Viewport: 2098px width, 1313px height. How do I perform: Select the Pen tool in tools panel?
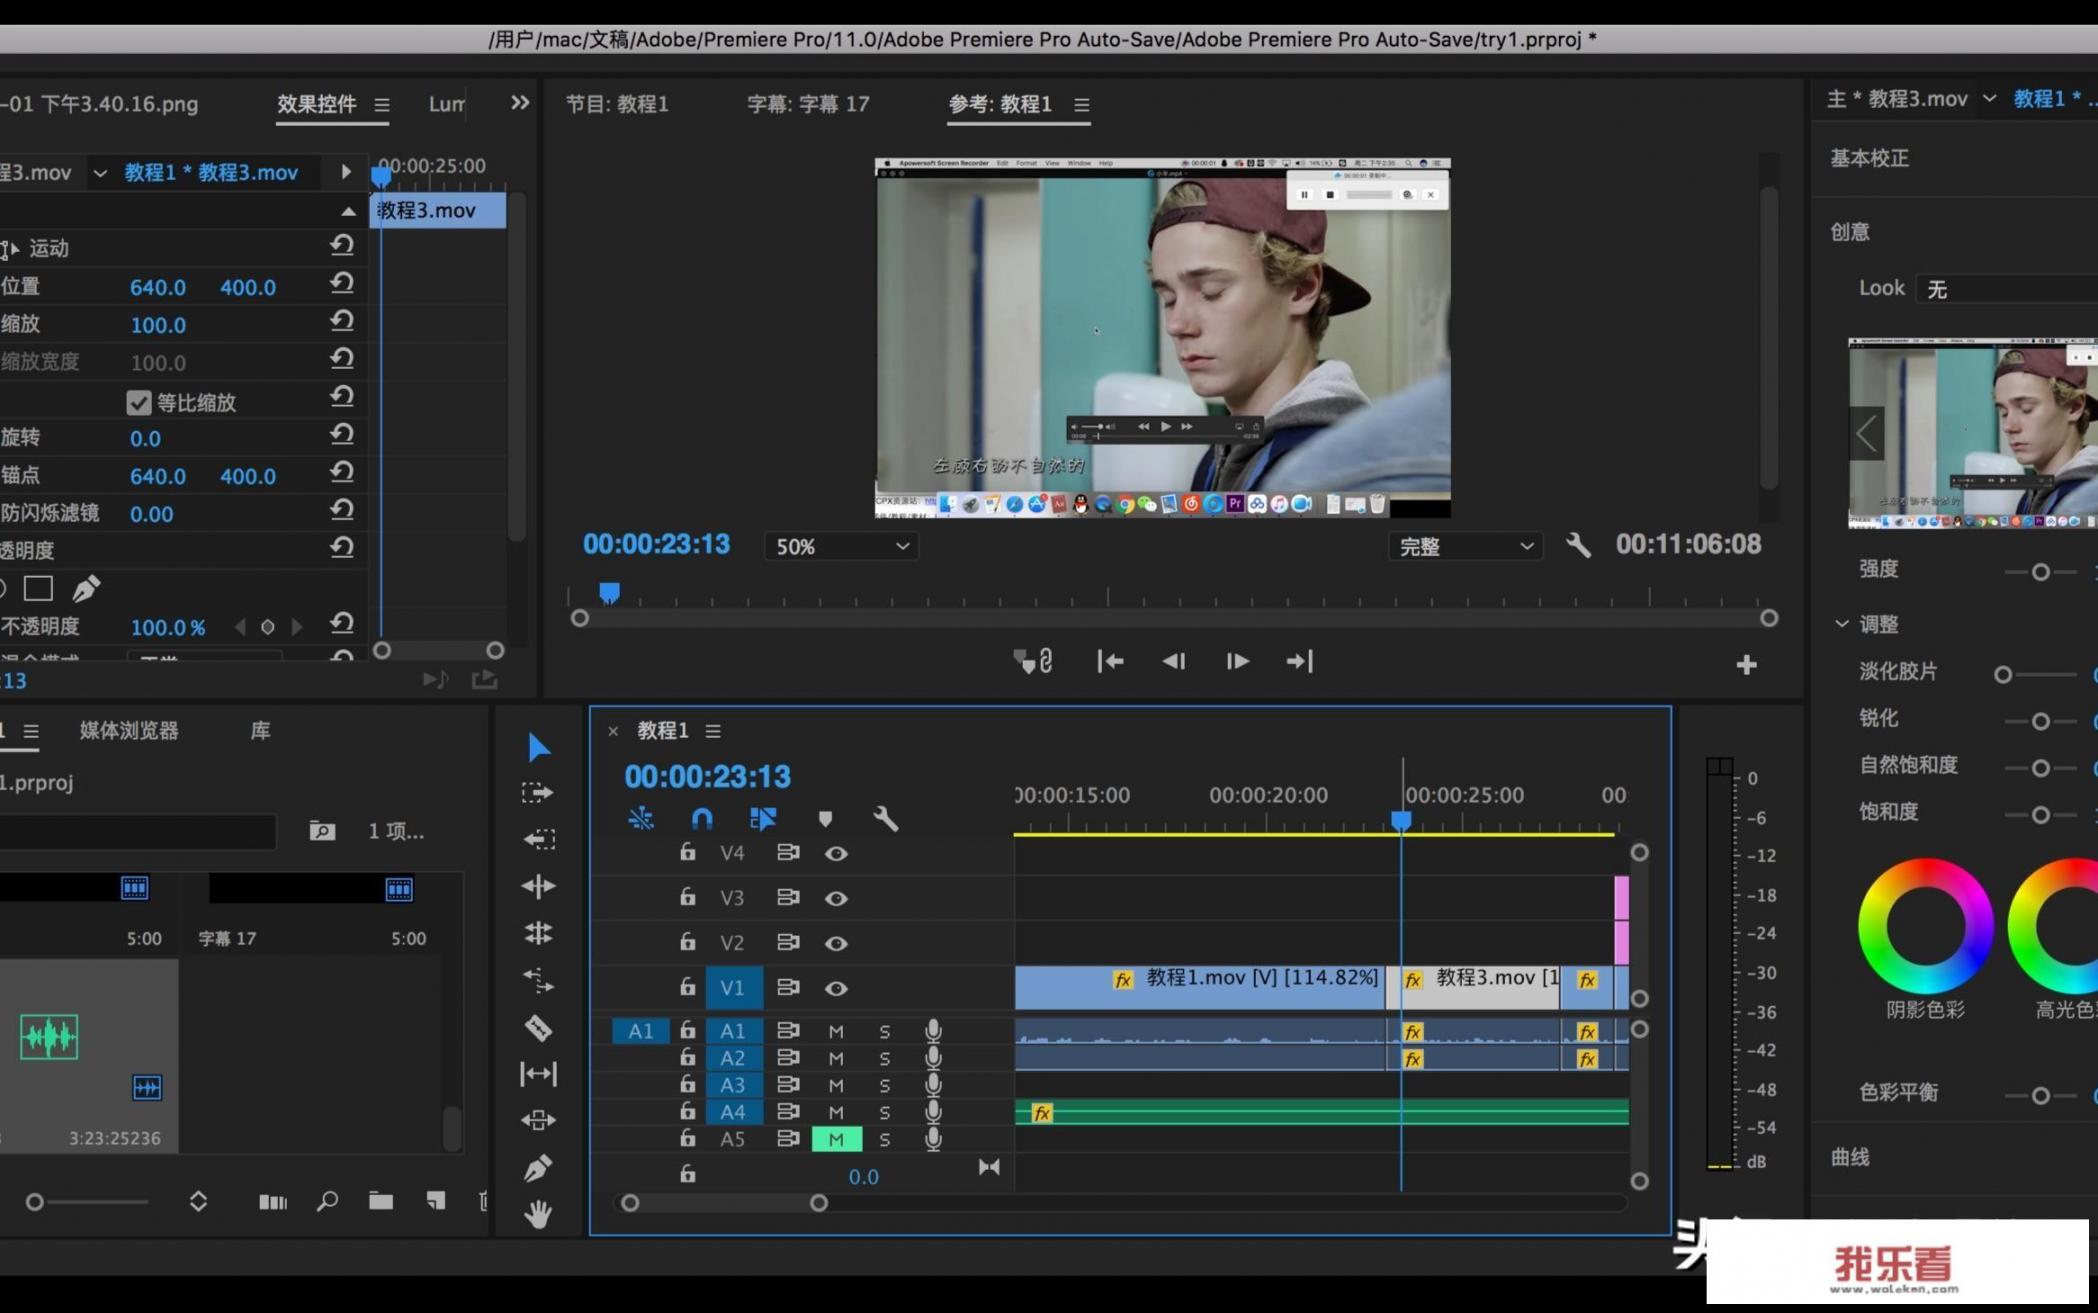538,1167
